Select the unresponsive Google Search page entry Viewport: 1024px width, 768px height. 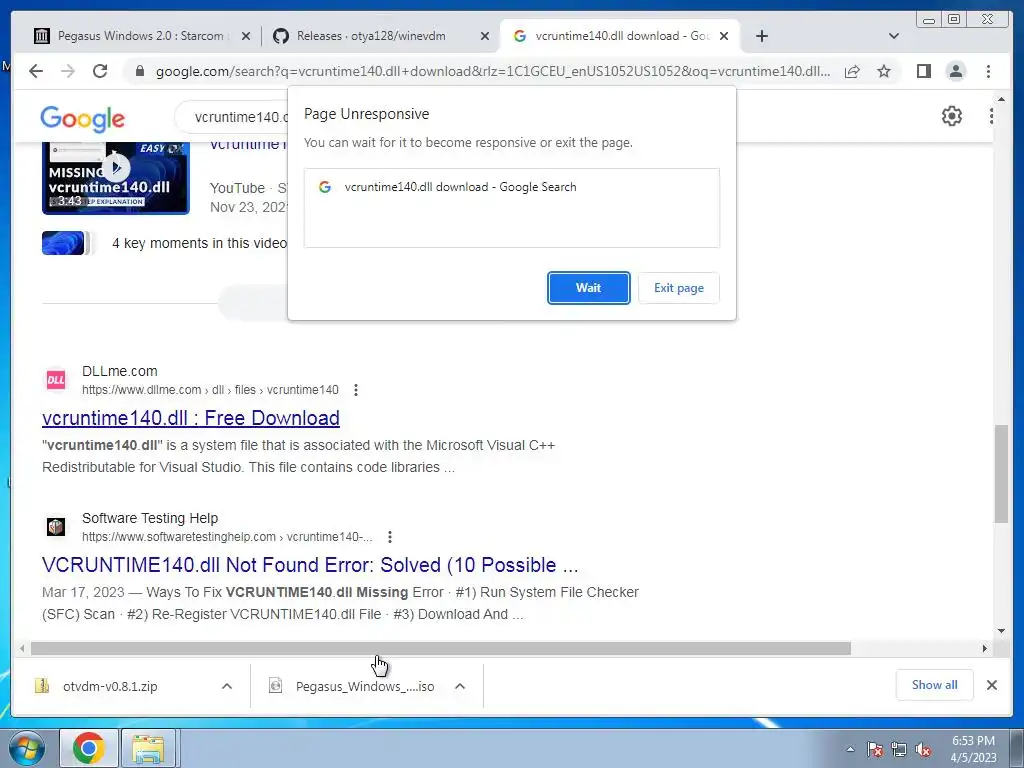pyautogui.click(x=511, y=187)
